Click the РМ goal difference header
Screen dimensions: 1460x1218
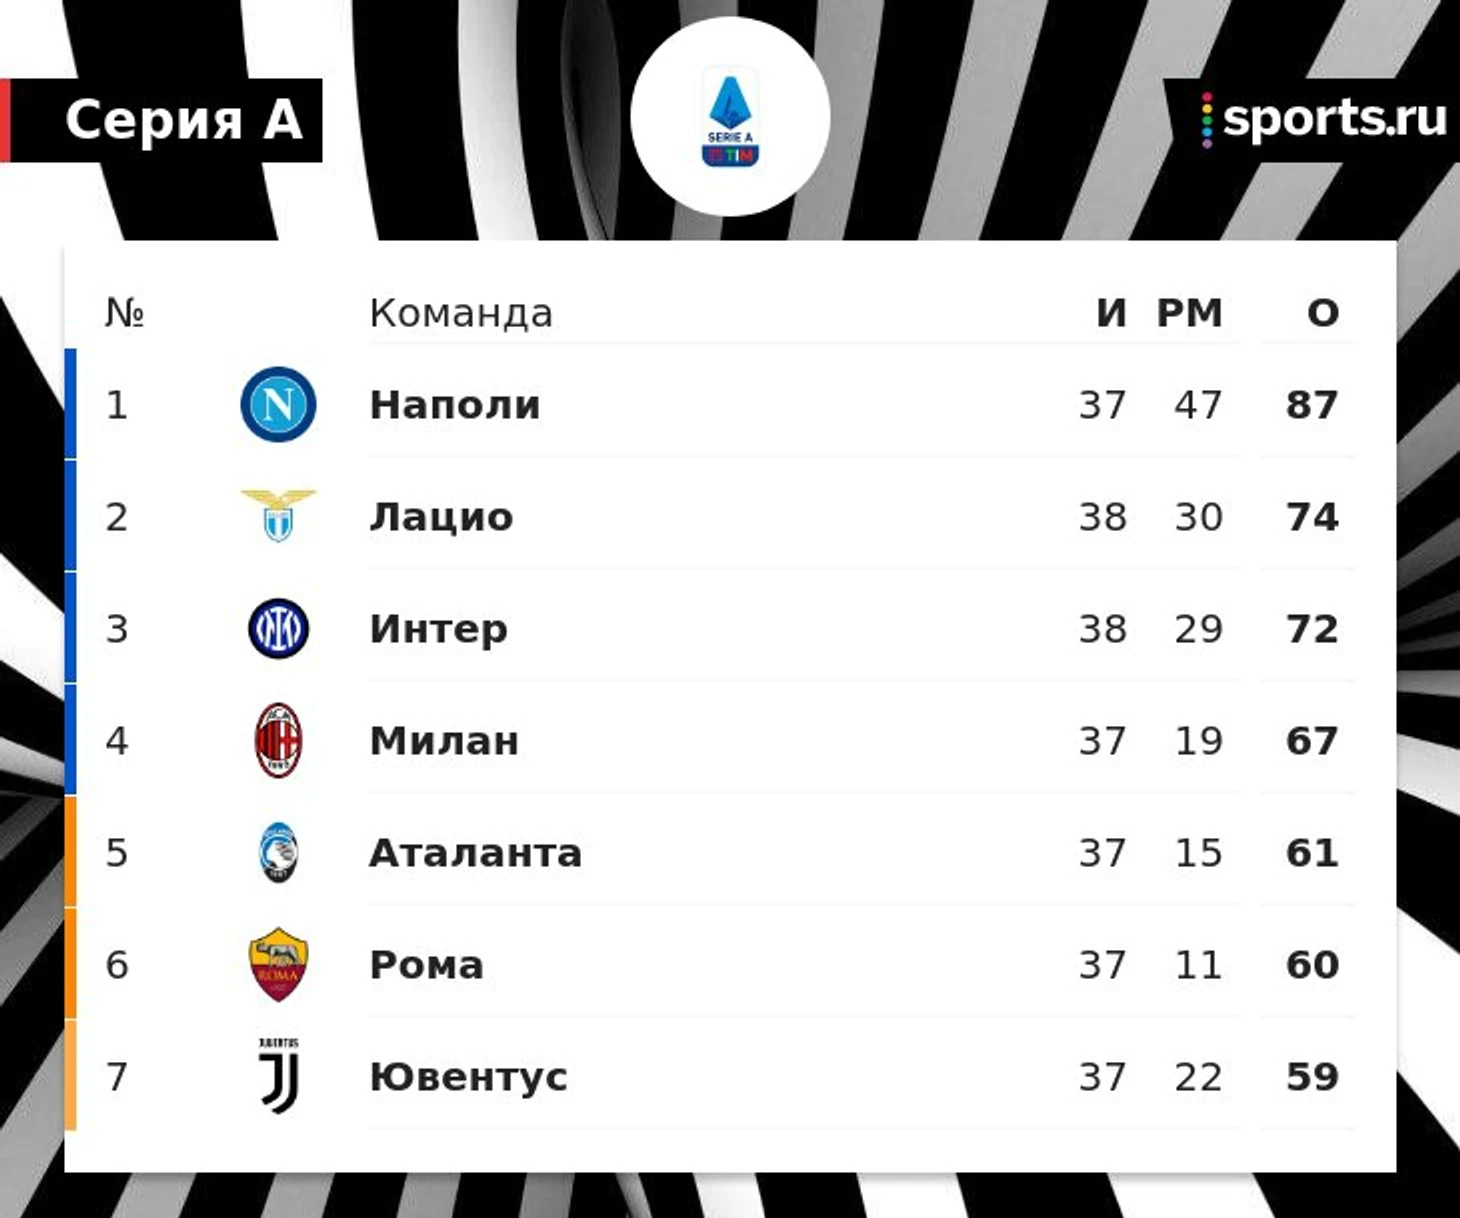1190,313
